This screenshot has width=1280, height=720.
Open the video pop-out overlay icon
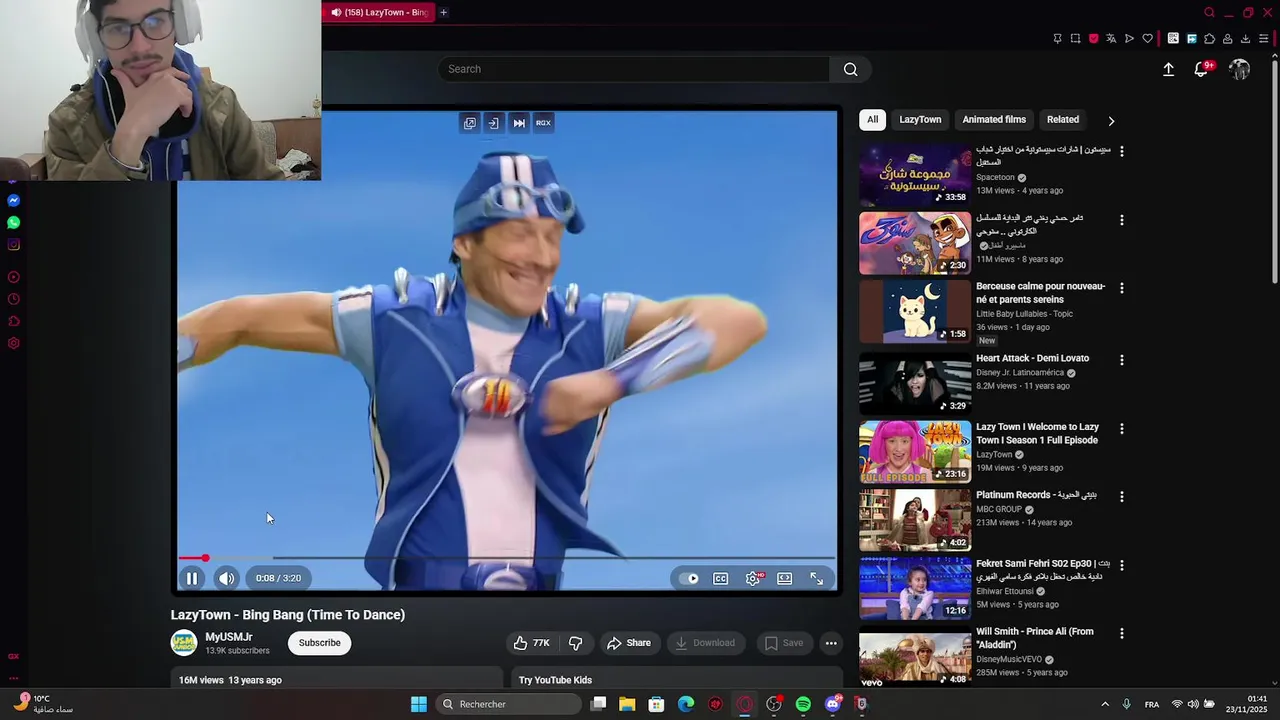pyautogui.click(x=469, y=123)
